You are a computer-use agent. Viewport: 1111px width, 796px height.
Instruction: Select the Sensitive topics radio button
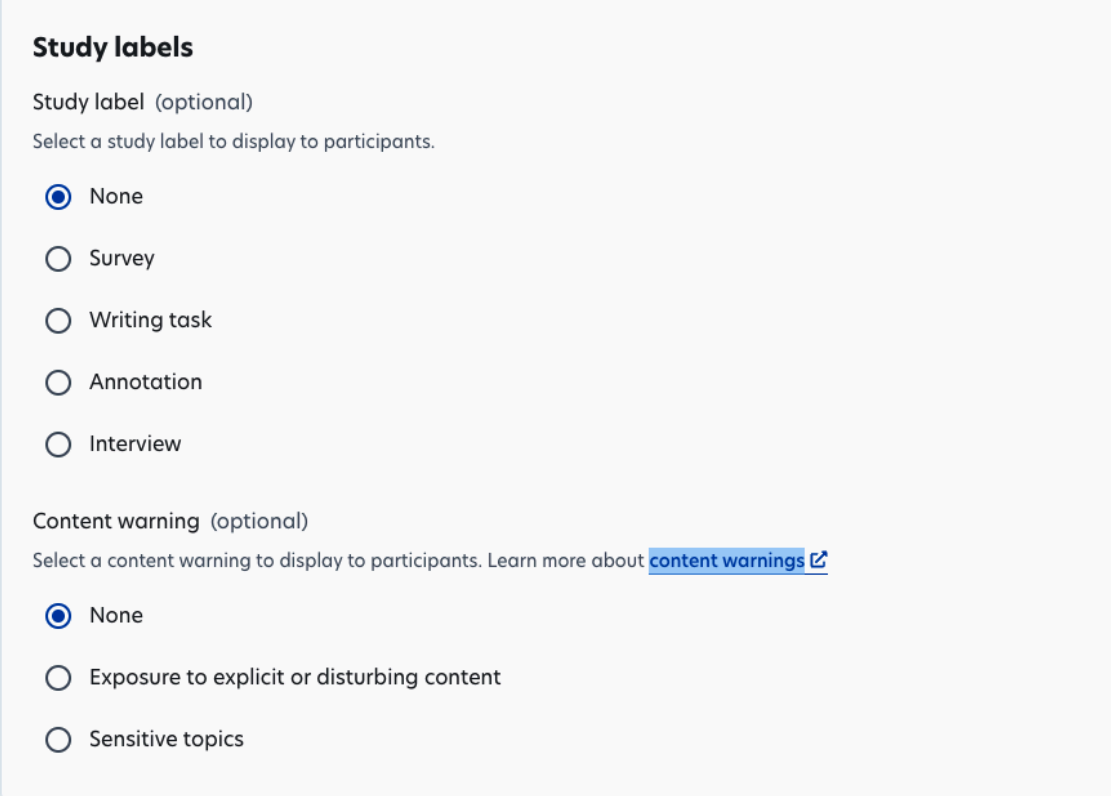[58, 740]
